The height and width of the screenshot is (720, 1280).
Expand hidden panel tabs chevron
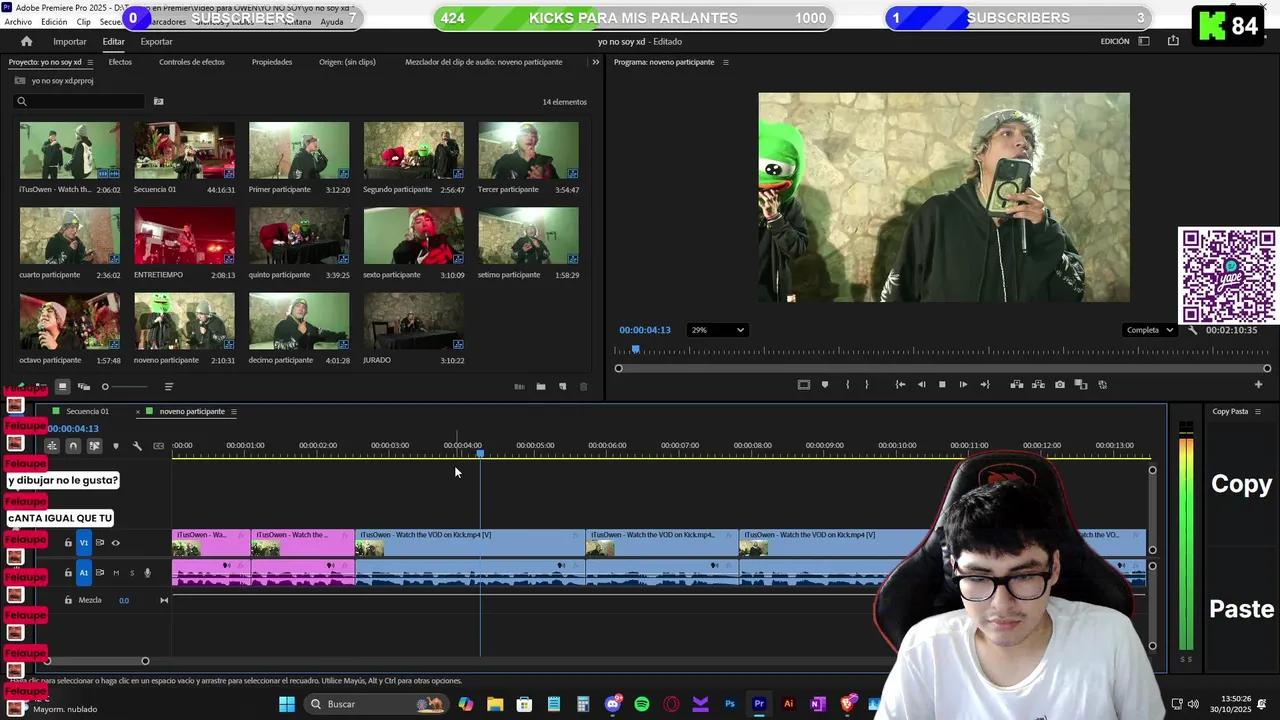tap(596, 62)
